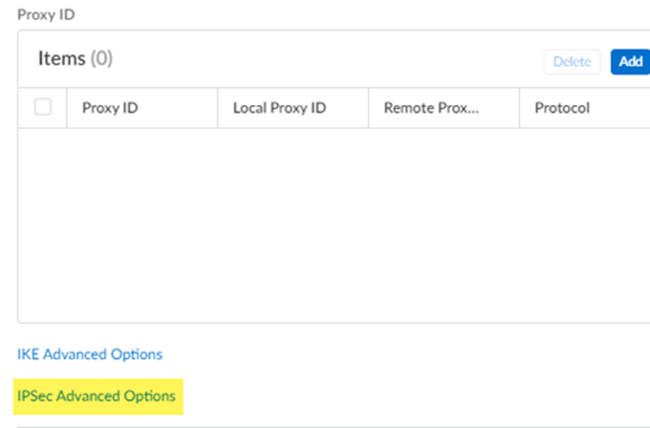
Task: Click the horizontal line below IPSec Advanced Options
Action: [x=330, y=427]
